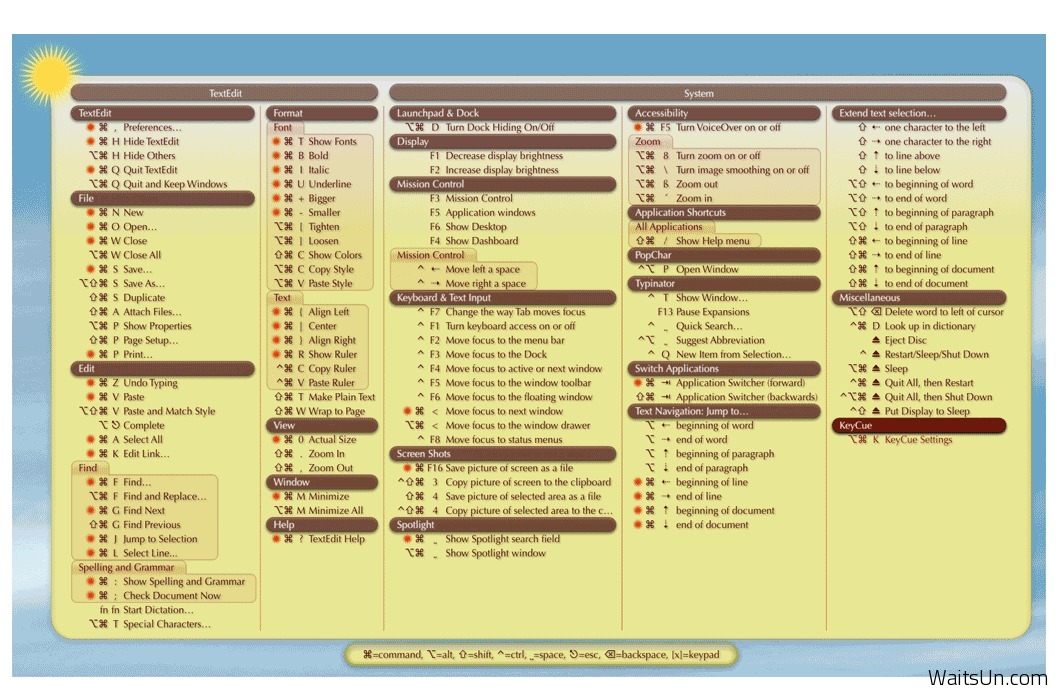Choose Show Colors under Font
The image size is (1058, 693).
334,255
